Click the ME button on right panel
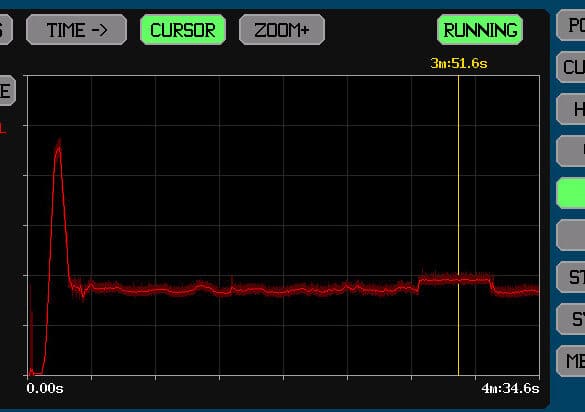The height and width of the screenshot is (412, 585). (x=571, y=361)
